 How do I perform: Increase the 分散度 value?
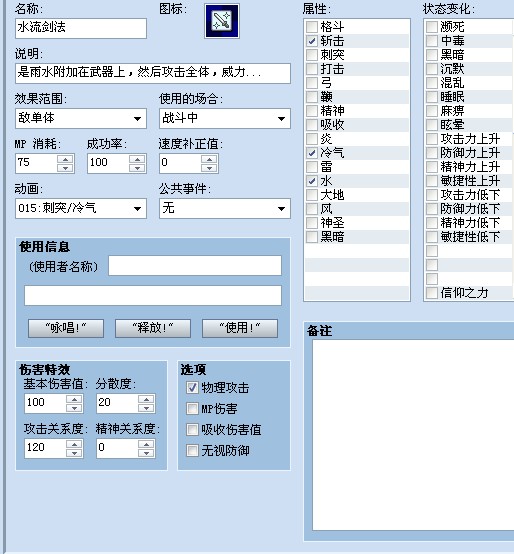coord(146,399)
